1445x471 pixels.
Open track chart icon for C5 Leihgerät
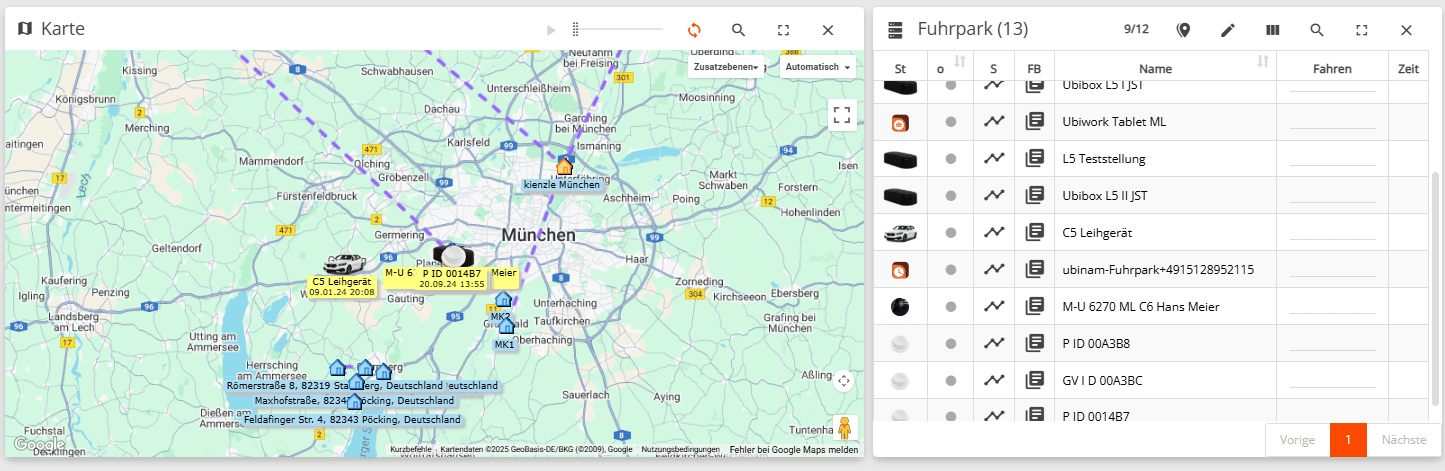point(993,232)
